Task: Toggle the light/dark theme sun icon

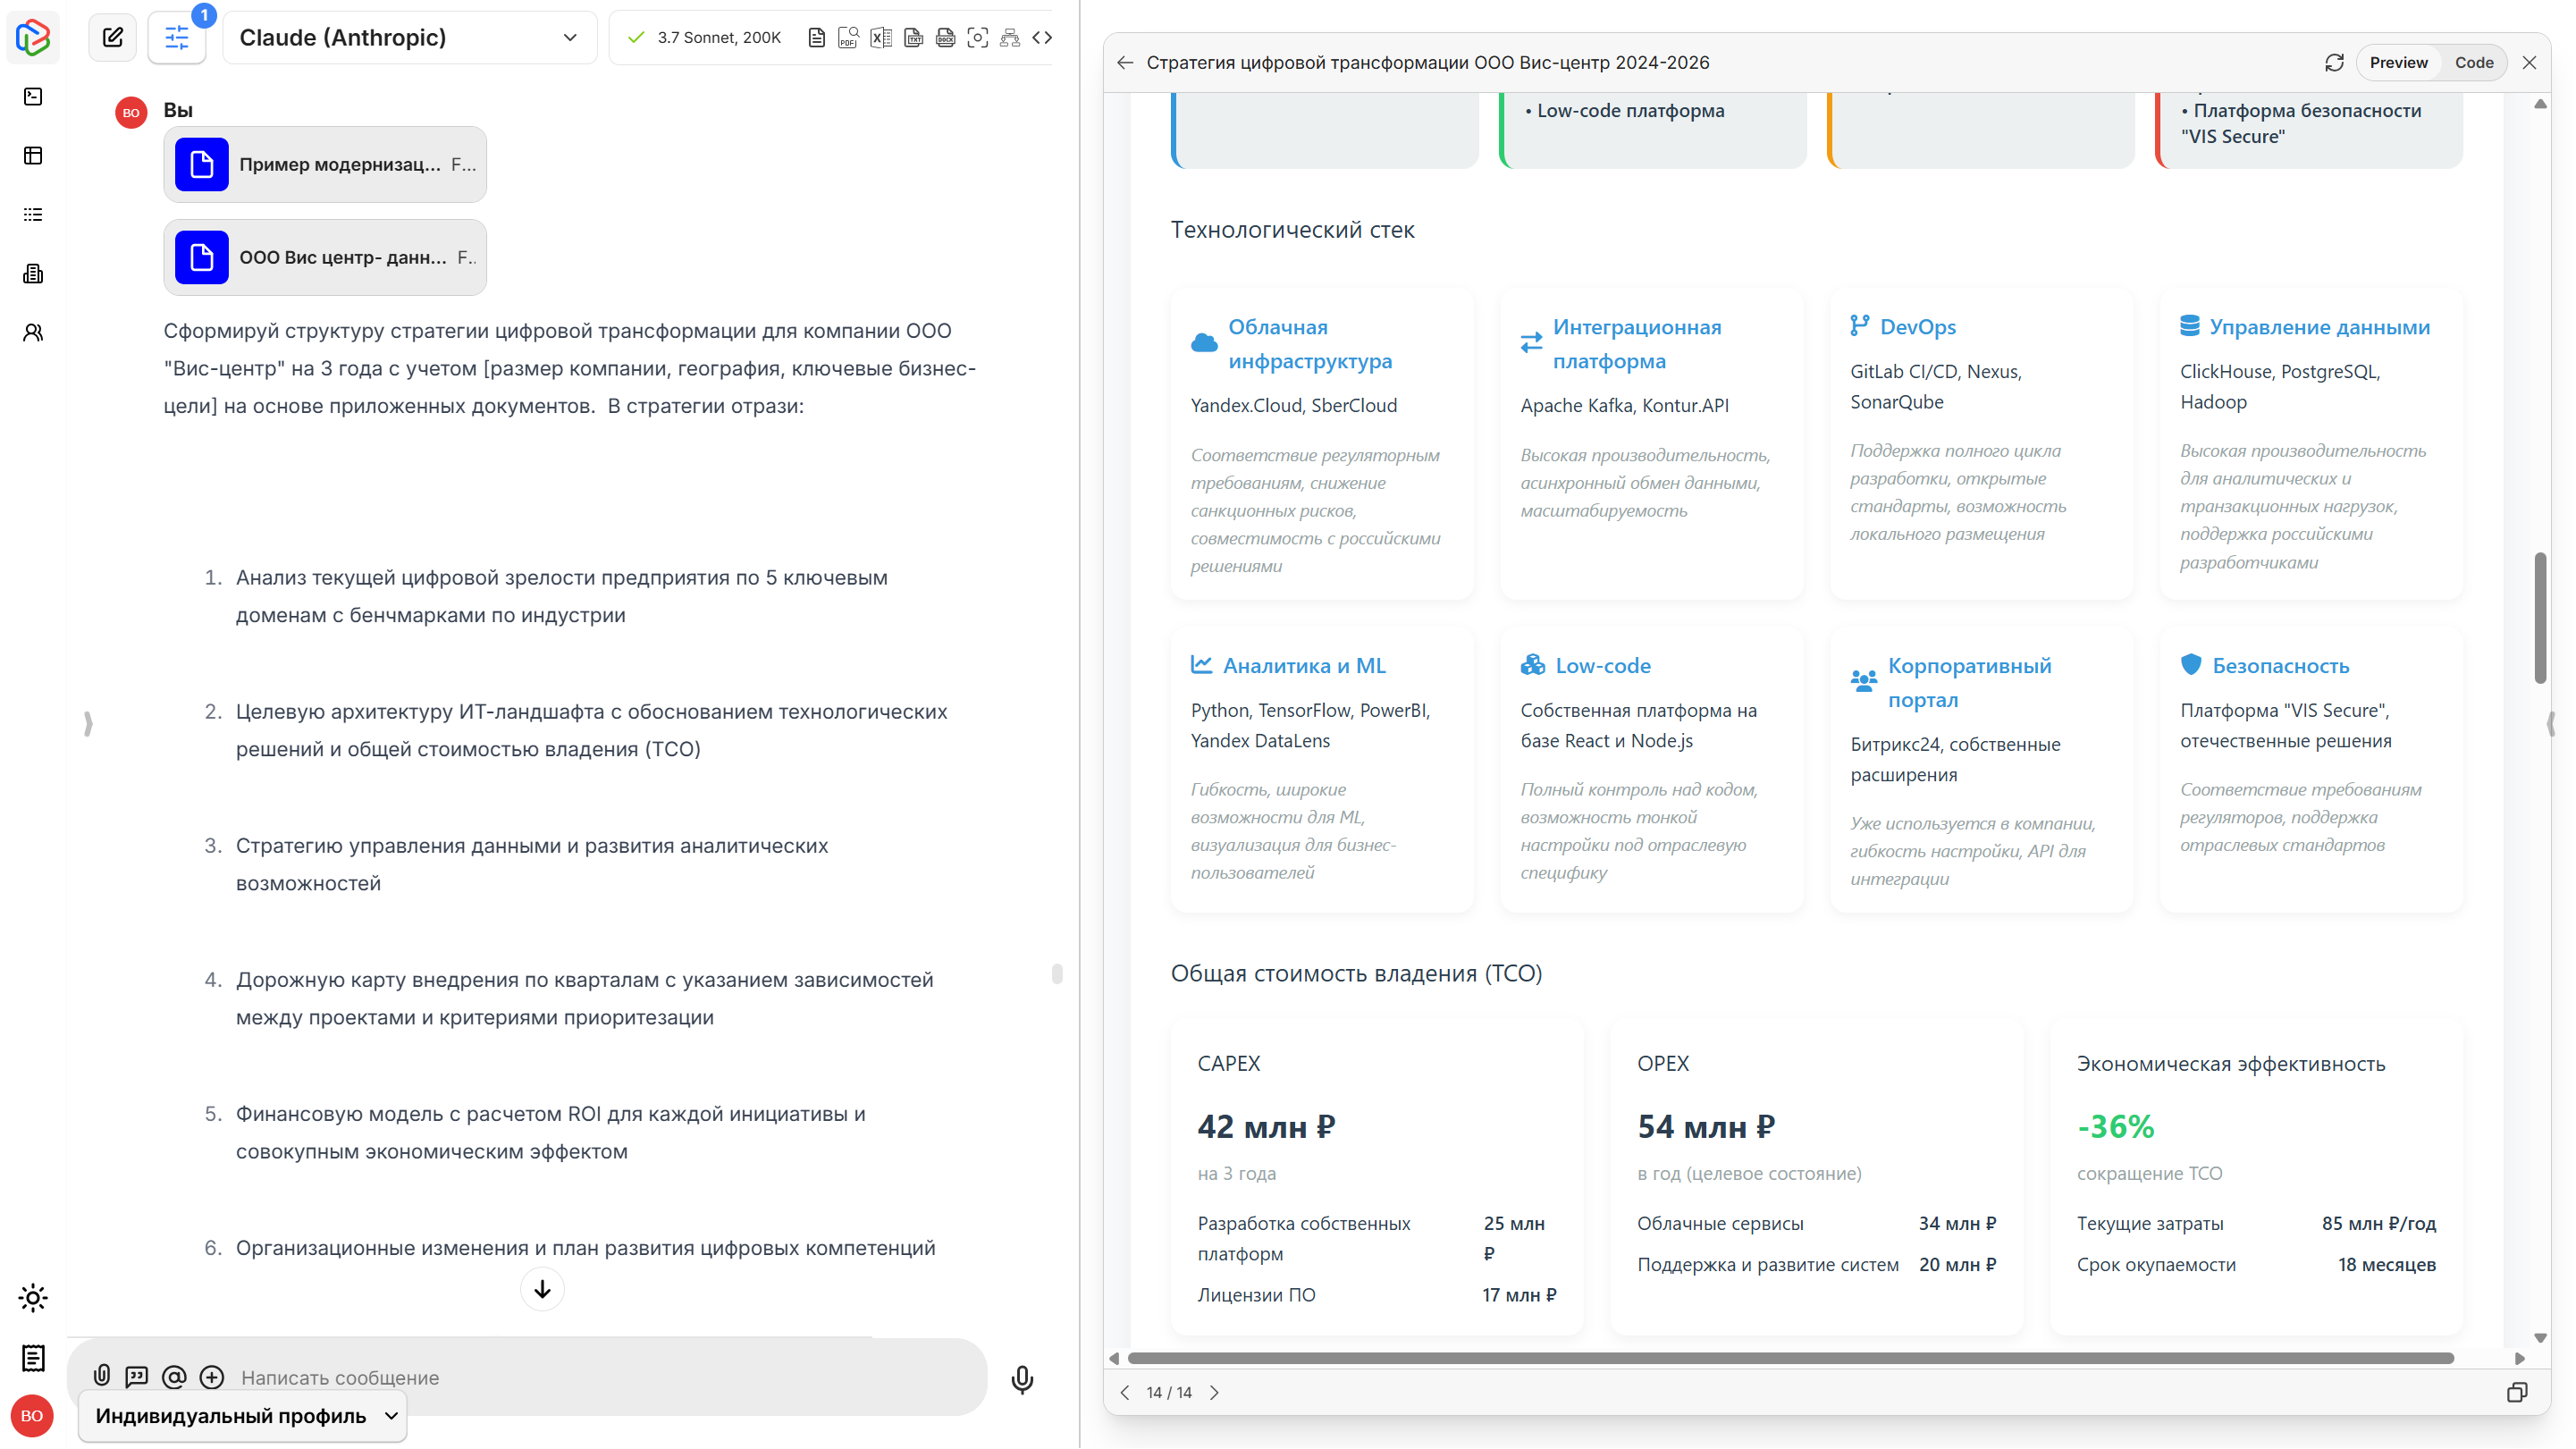Action: coord(33,1298)
